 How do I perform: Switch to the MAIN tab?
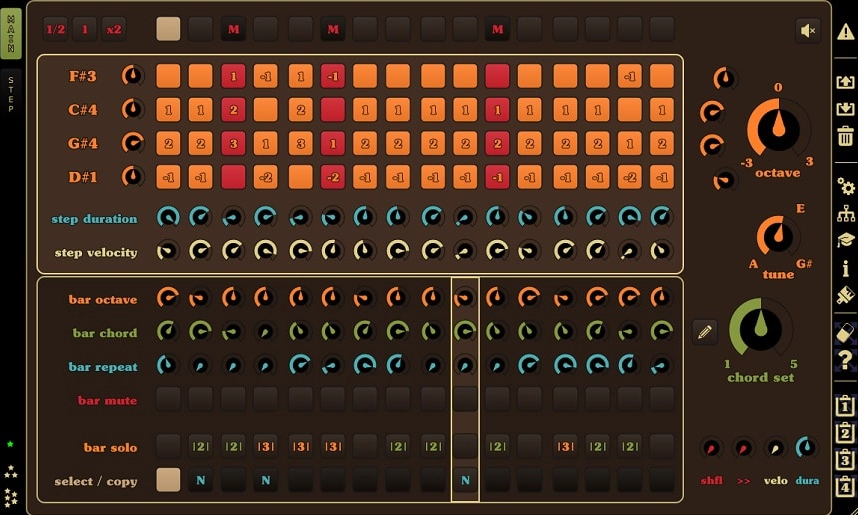pos(11,34)
